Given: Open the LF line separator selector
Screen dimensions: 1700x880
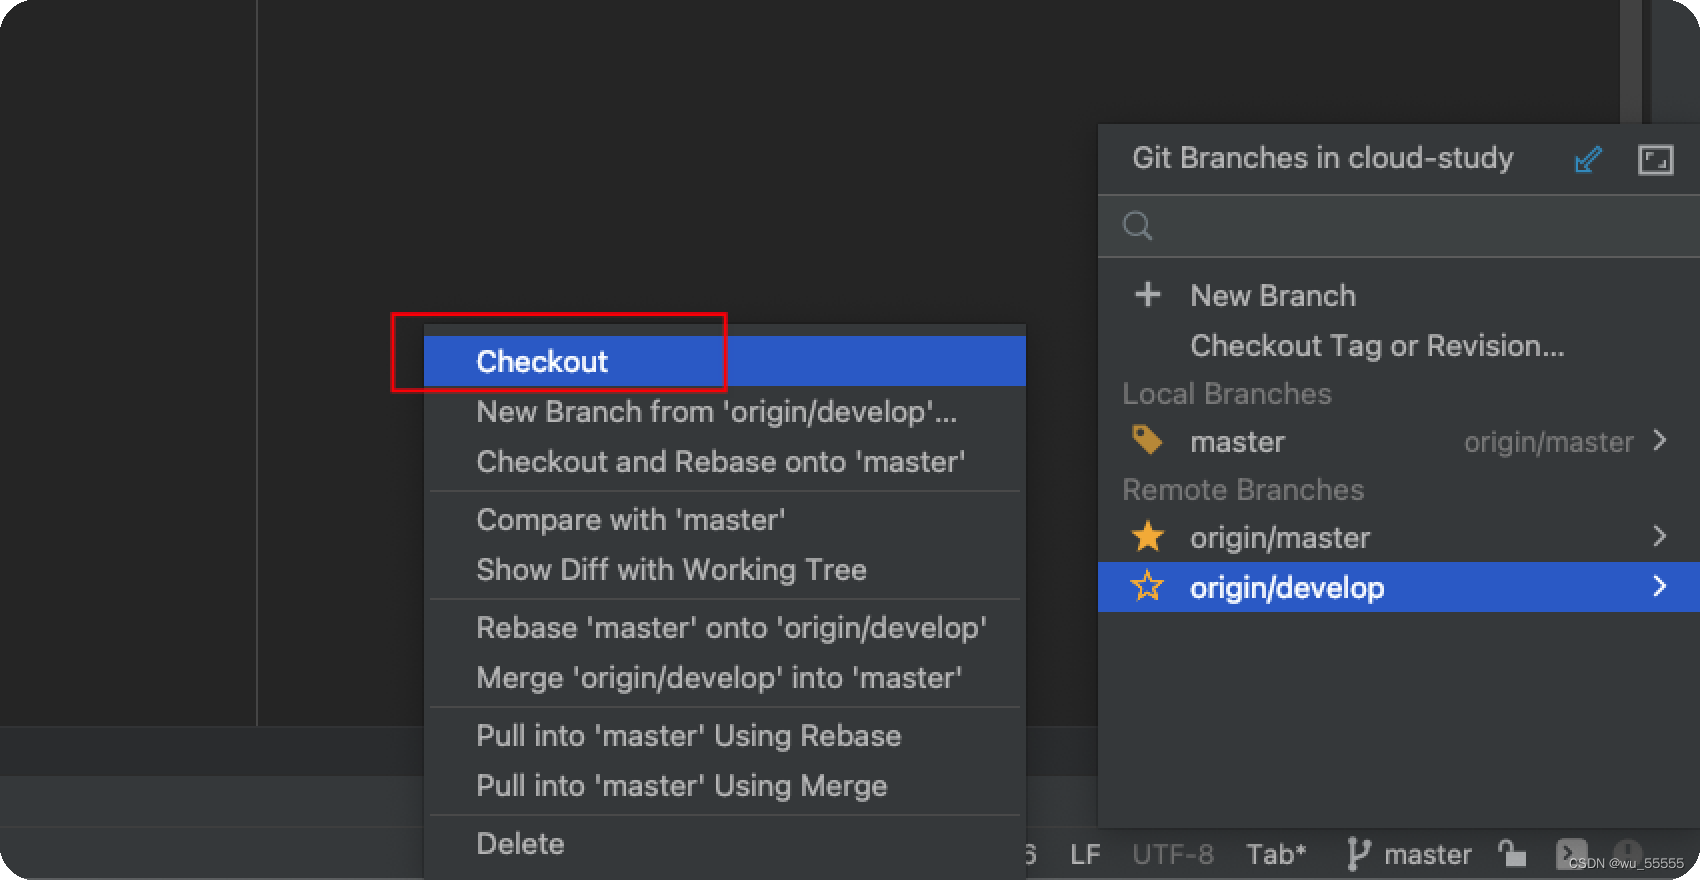Looking at the screenshot, I should [x=1085, y=855].
